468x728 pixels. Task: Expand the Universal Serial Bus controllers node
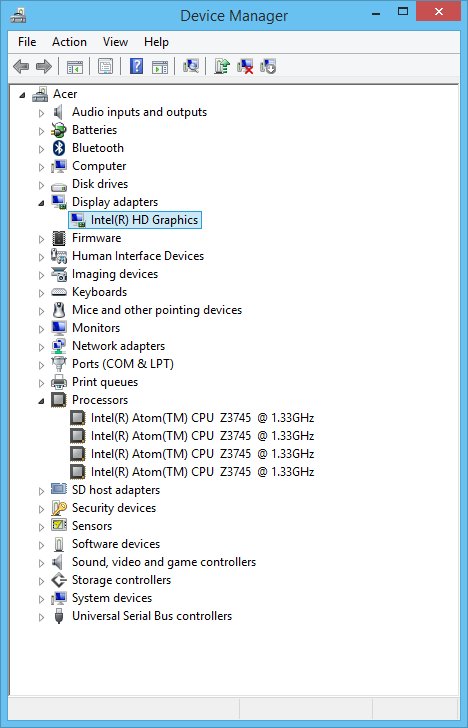(42, 617)
